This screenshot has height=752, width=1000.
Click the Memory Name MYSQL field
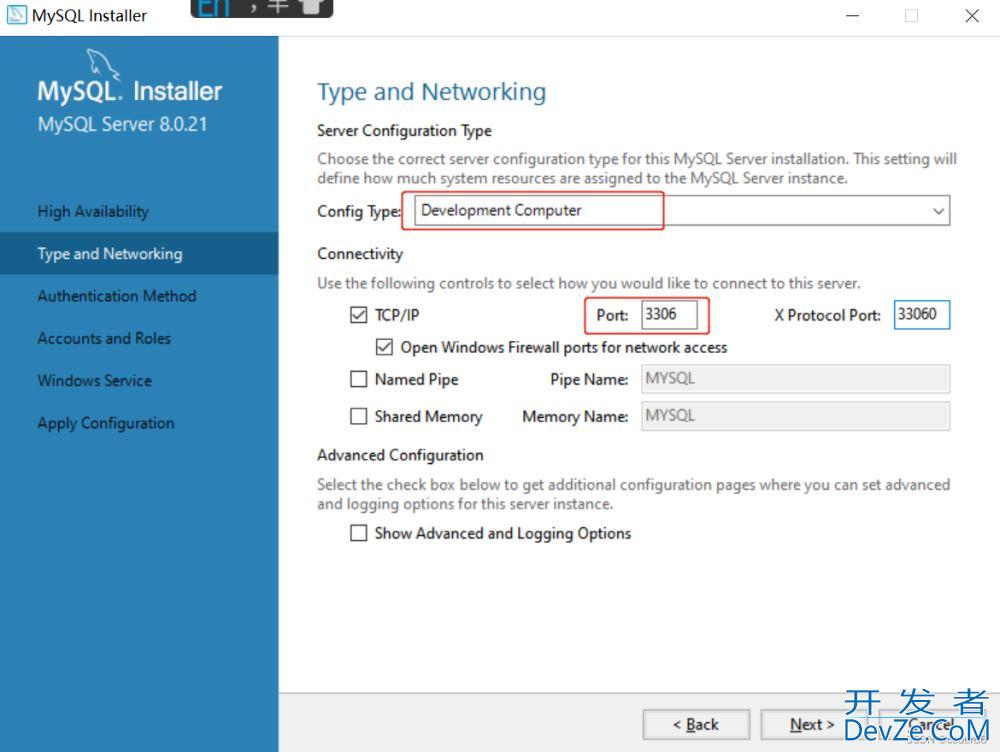(795, 416)
